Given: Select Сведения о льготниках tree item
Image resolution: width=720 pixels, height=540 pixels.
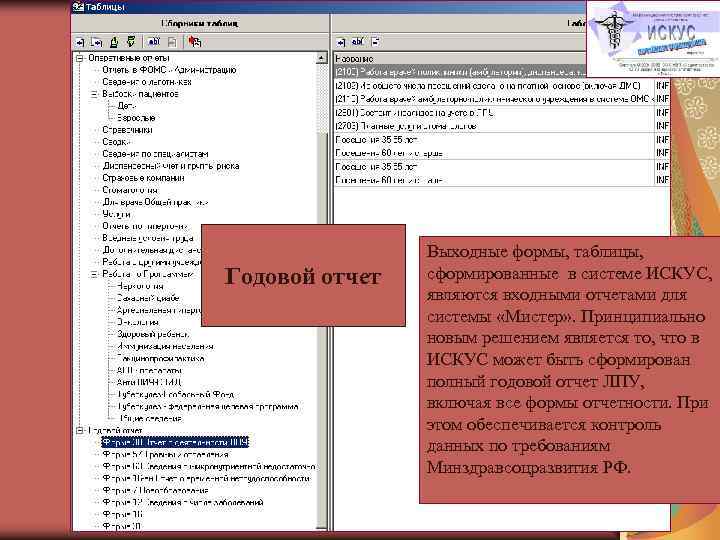Looking at the screenshot, I should tap(146, 82).
